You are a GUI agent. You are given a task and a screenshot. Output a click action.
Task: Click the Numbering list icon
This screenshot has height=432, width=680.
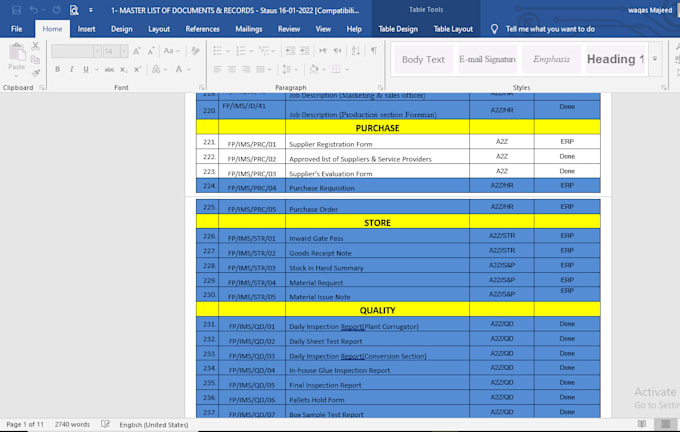(x=241, y=51)
